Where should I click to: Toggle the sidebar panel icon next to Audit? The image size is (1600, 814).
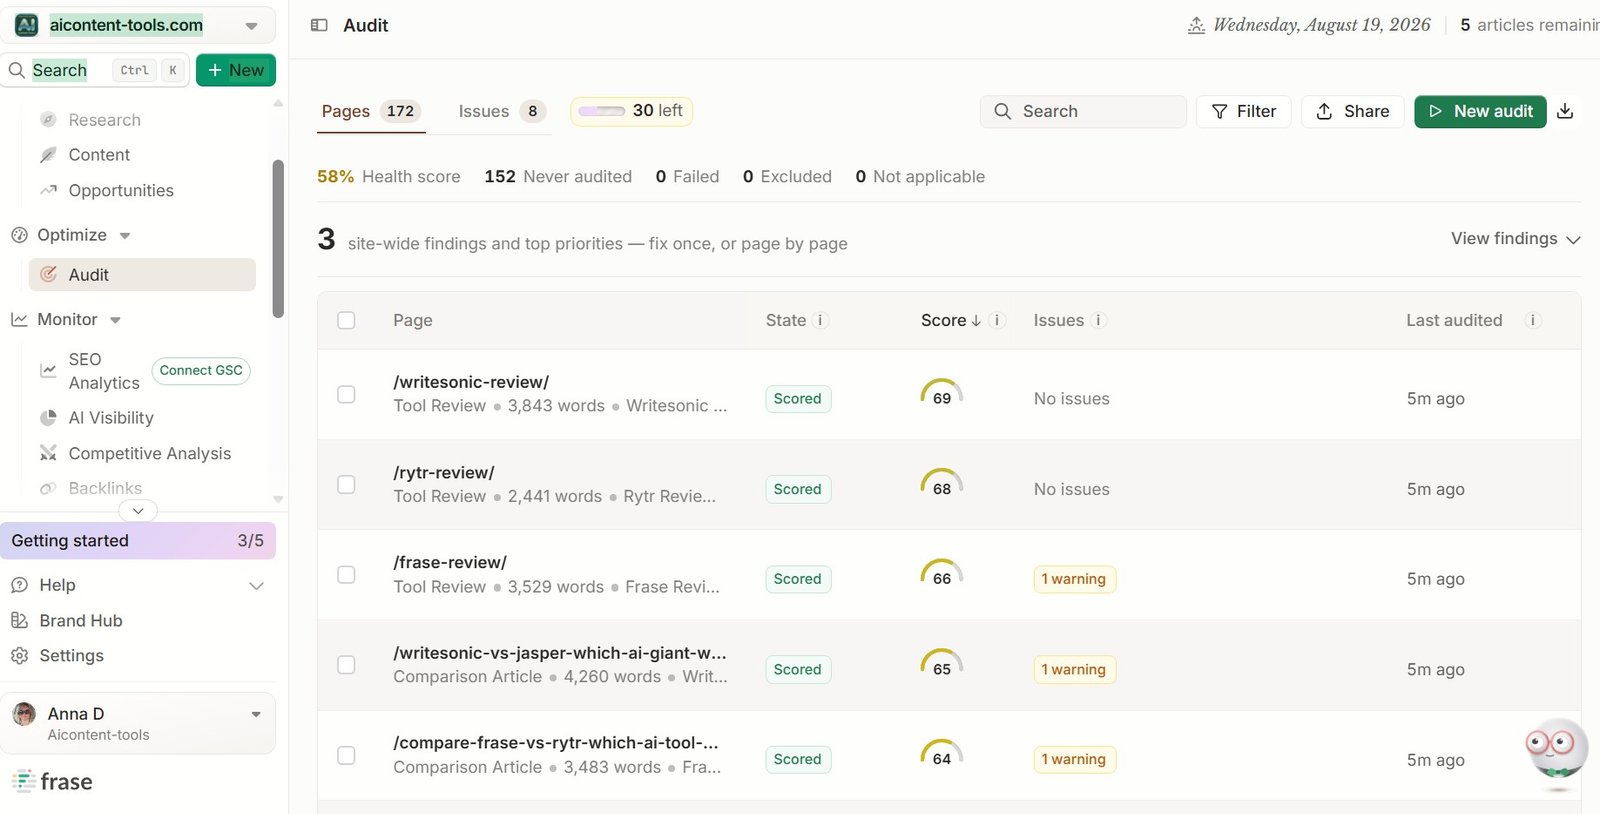click(319, 25)
